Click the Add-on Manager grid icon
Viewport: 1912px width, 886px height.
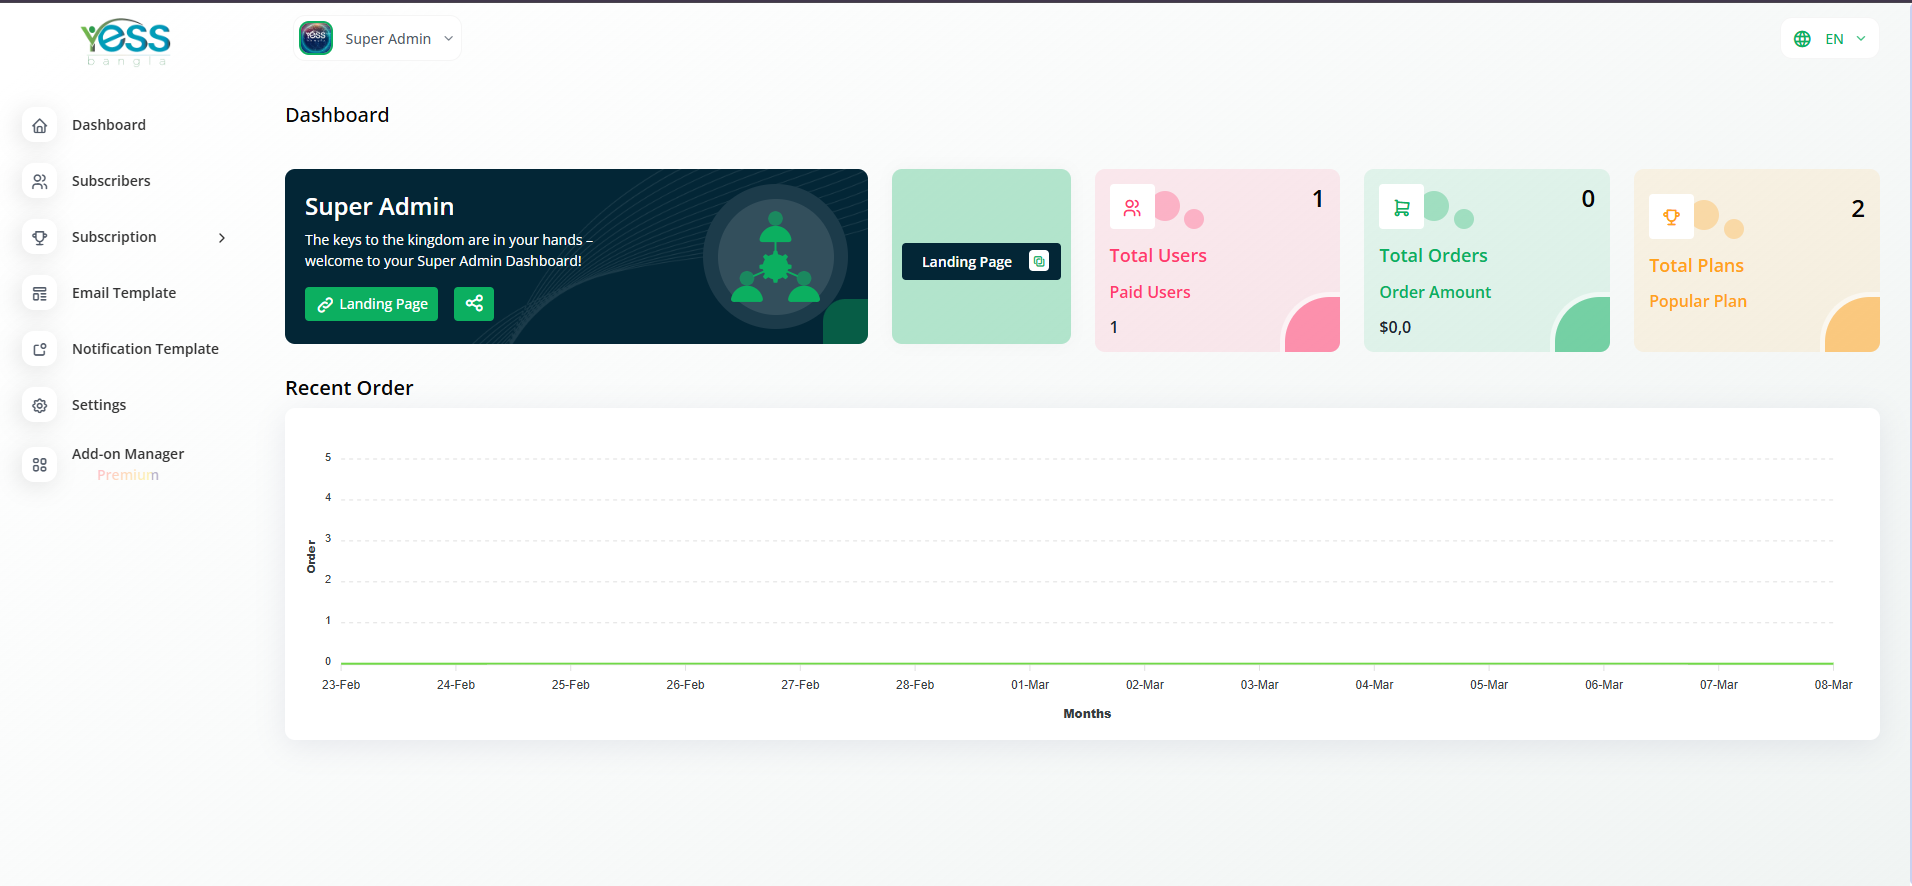pyautogui.click(x=40, y=465)
